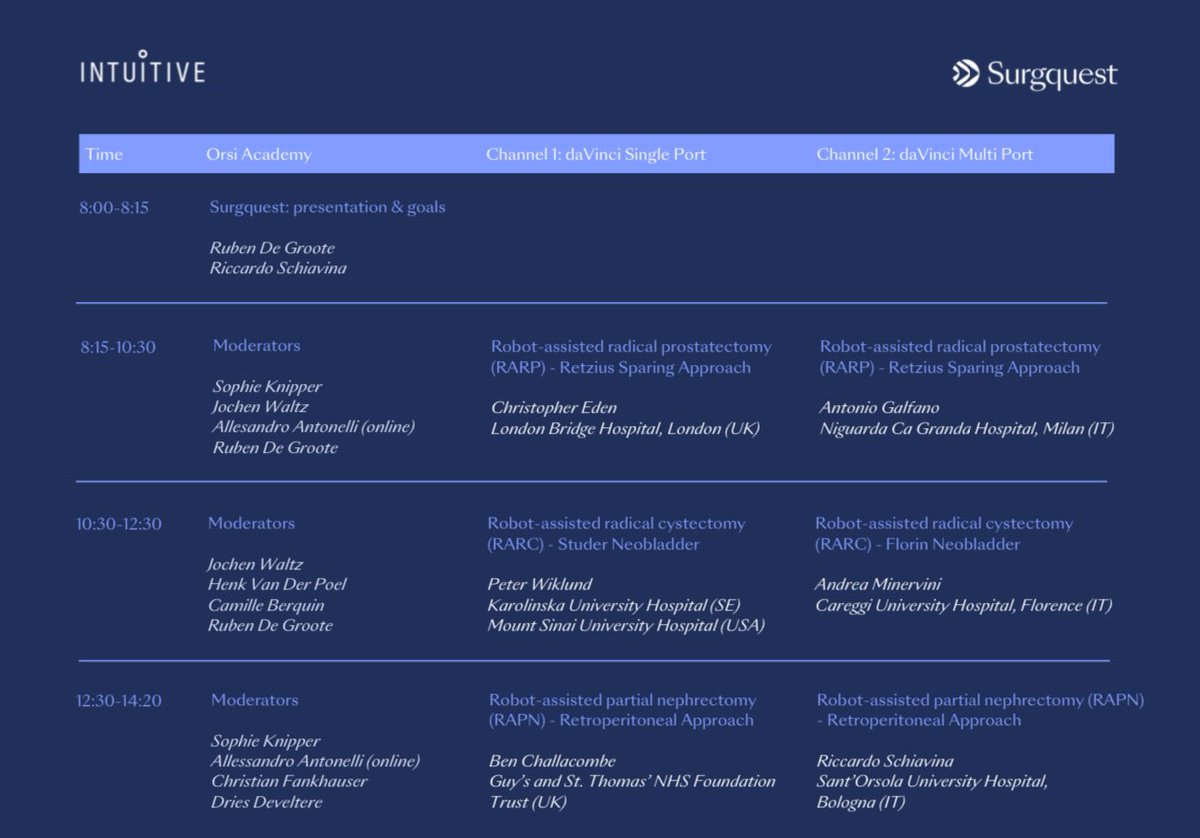This screenshot has height=838, width=1200.
Task: Select Christian Fankhauser name
Action: point(289,781)
